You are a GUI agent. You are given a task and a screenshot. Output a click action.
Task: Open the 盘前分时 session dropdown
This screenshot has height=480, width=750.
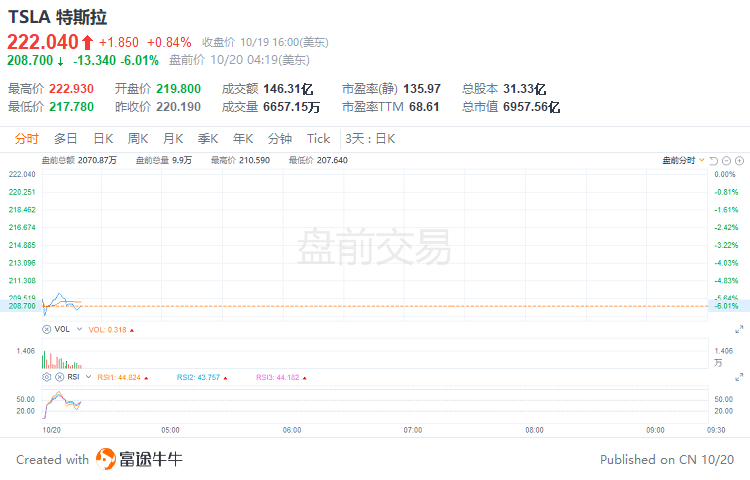click(683, 160)
